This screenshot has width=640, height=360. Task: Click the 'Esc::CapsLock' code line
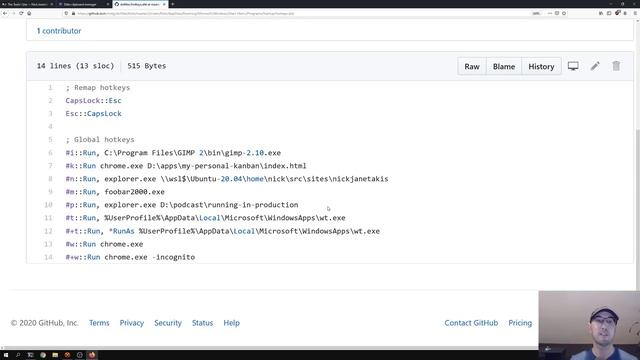tap(93, 114)
